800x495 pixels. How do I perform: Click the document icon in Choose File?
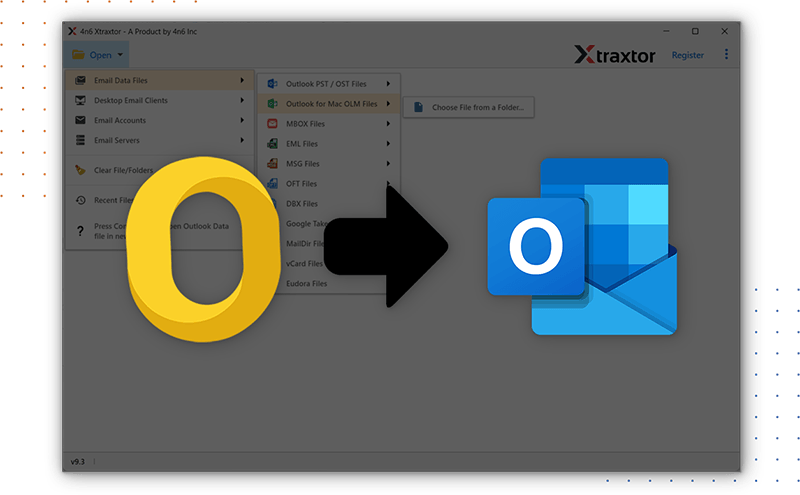pos(418,107)
